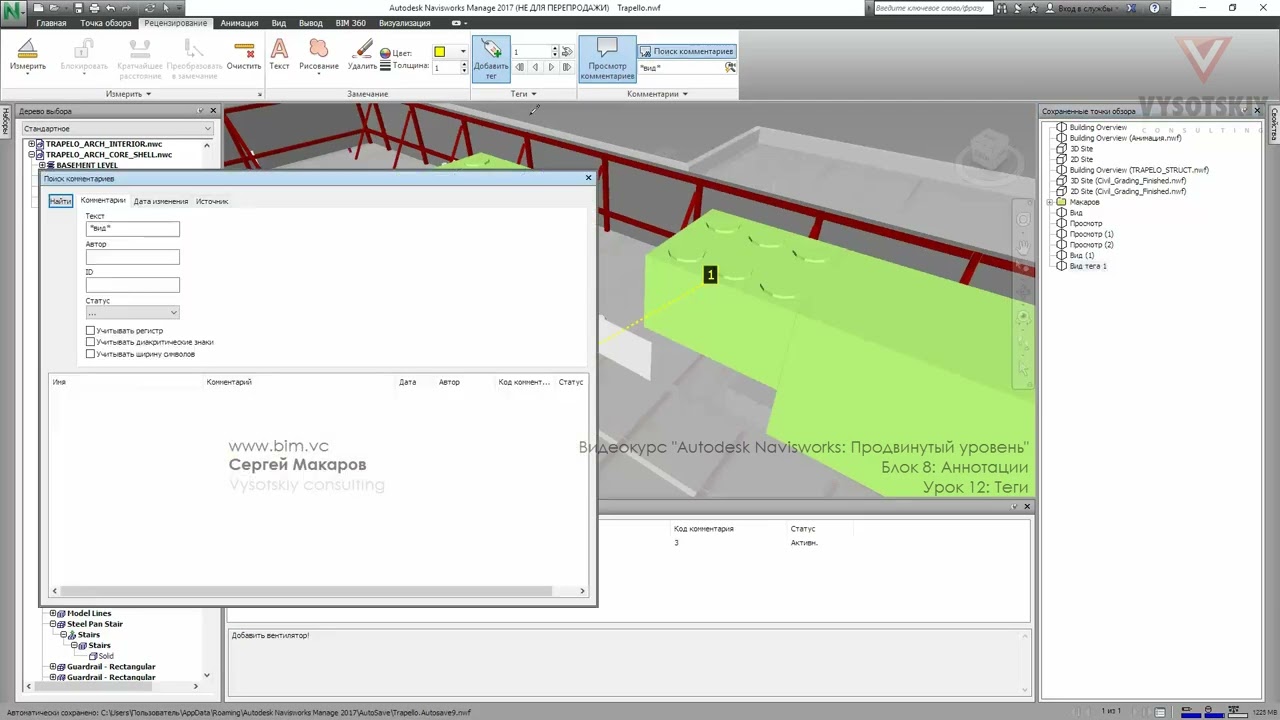Switch to Источник tab in search dialog
This screenshot has width=1280, height=720.
pos(212,201)
